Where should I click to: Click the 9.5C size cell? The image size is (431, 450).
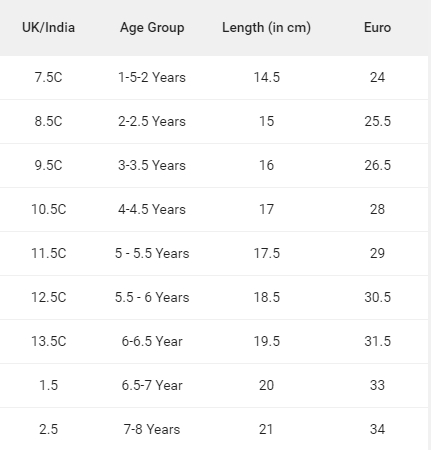[x=48, y=165]
